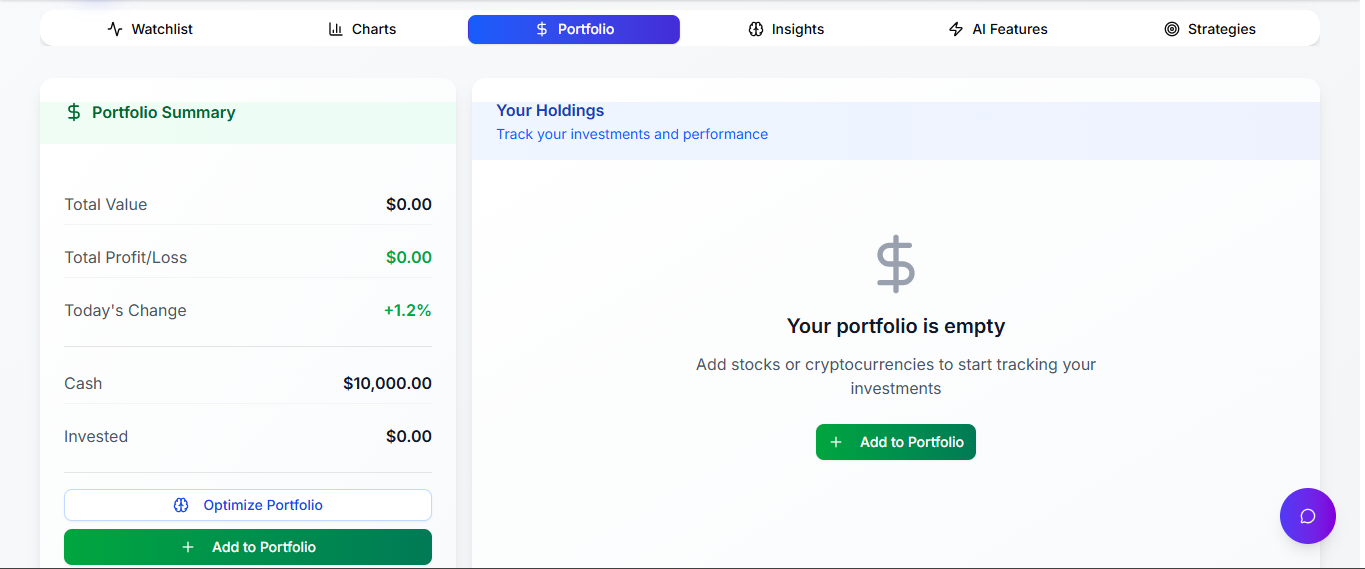Click plus icon in green sidebar button
The image size is (1365, 569).
[188, 547]
